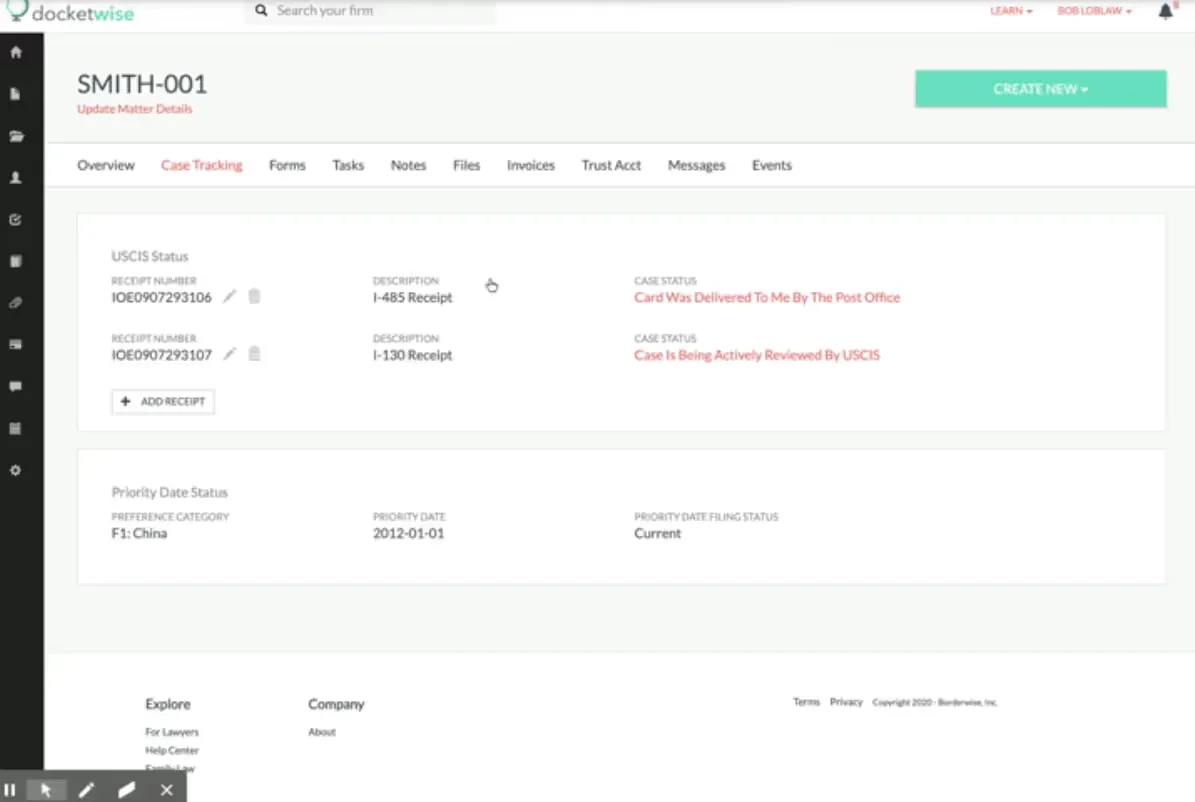Delete receipt IOE0907293107 using trash icon
The image size is (1195, 802).
[254, 353]
